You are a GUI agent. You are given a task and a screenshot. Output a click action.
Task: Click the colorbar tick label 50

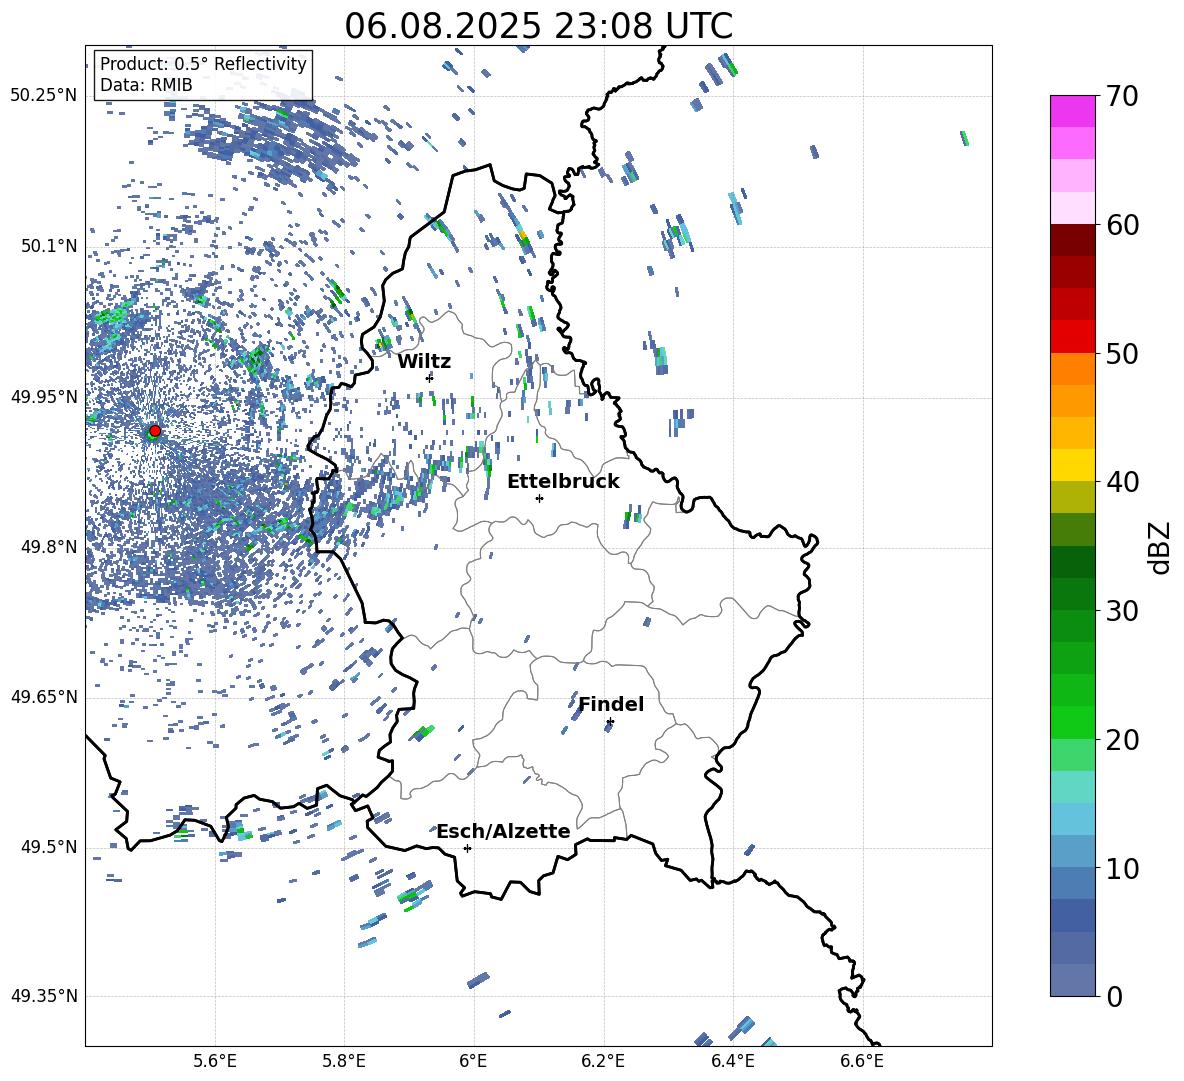[x=1122, y=354]
